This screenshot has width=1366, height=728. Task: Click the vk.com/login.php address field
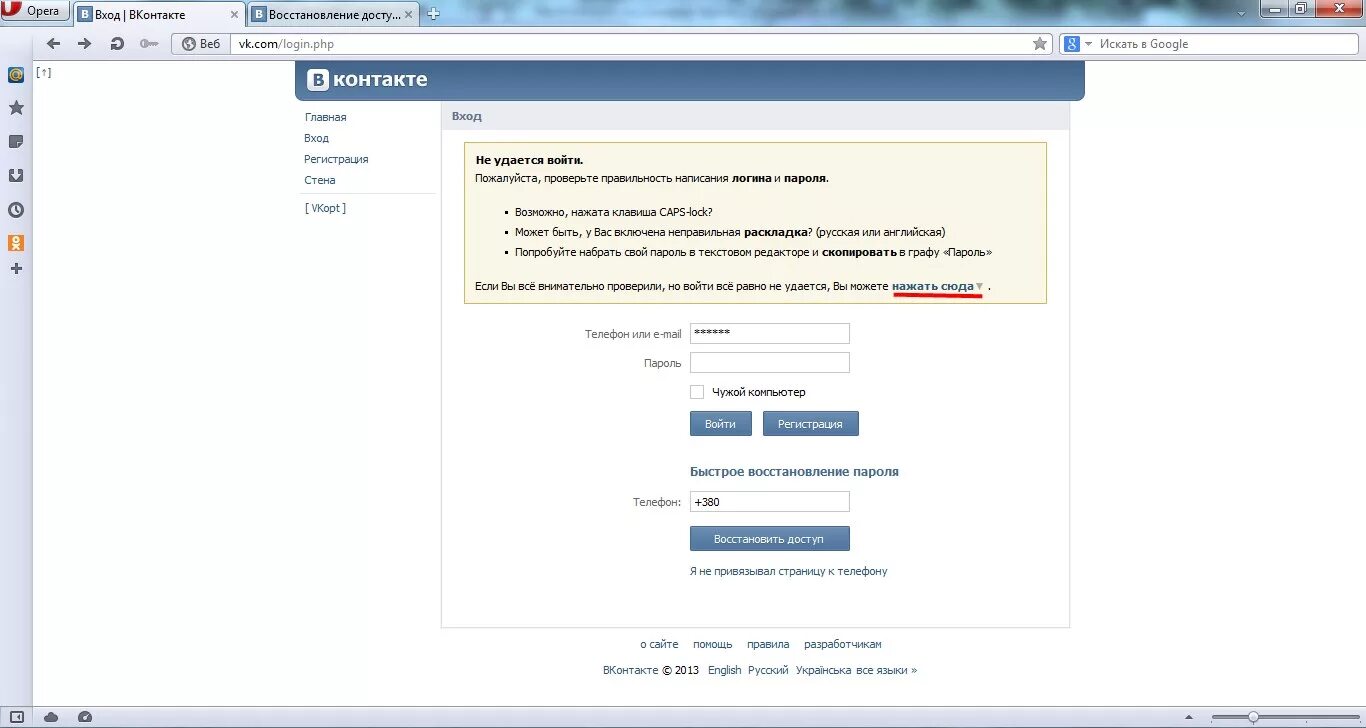coord(630,44)
